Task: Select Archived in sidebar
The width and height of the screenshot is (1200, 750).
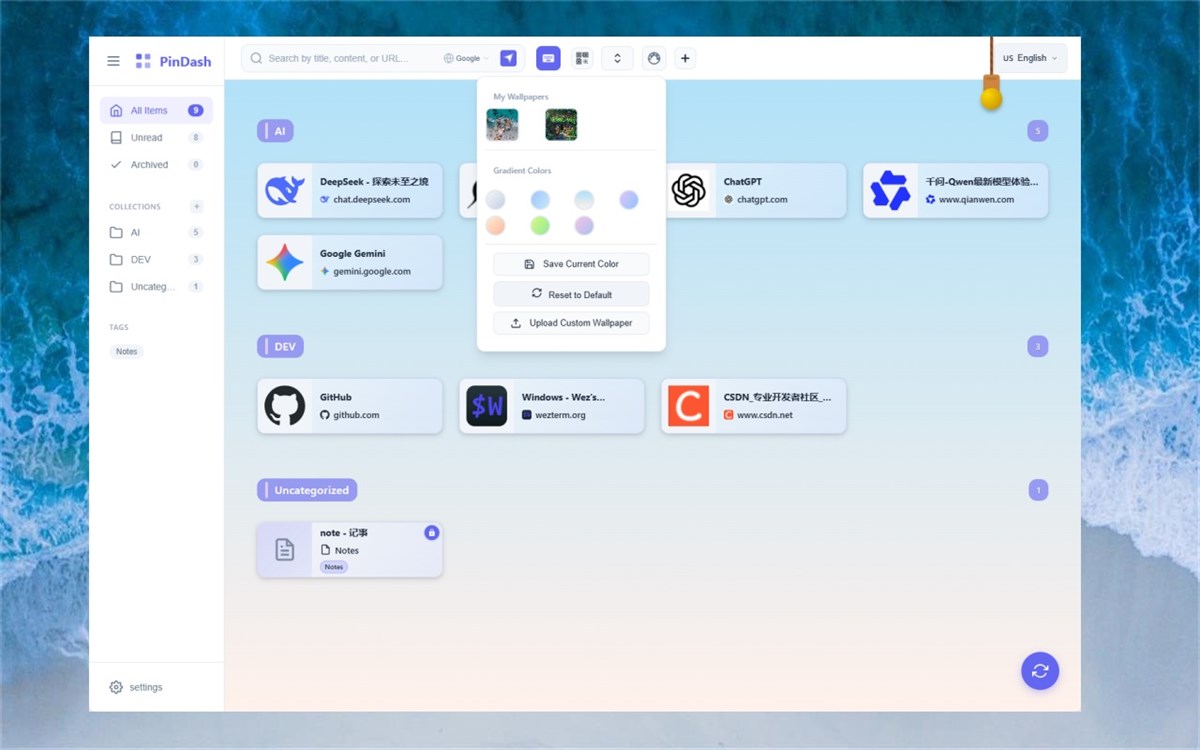Action: 156,164
